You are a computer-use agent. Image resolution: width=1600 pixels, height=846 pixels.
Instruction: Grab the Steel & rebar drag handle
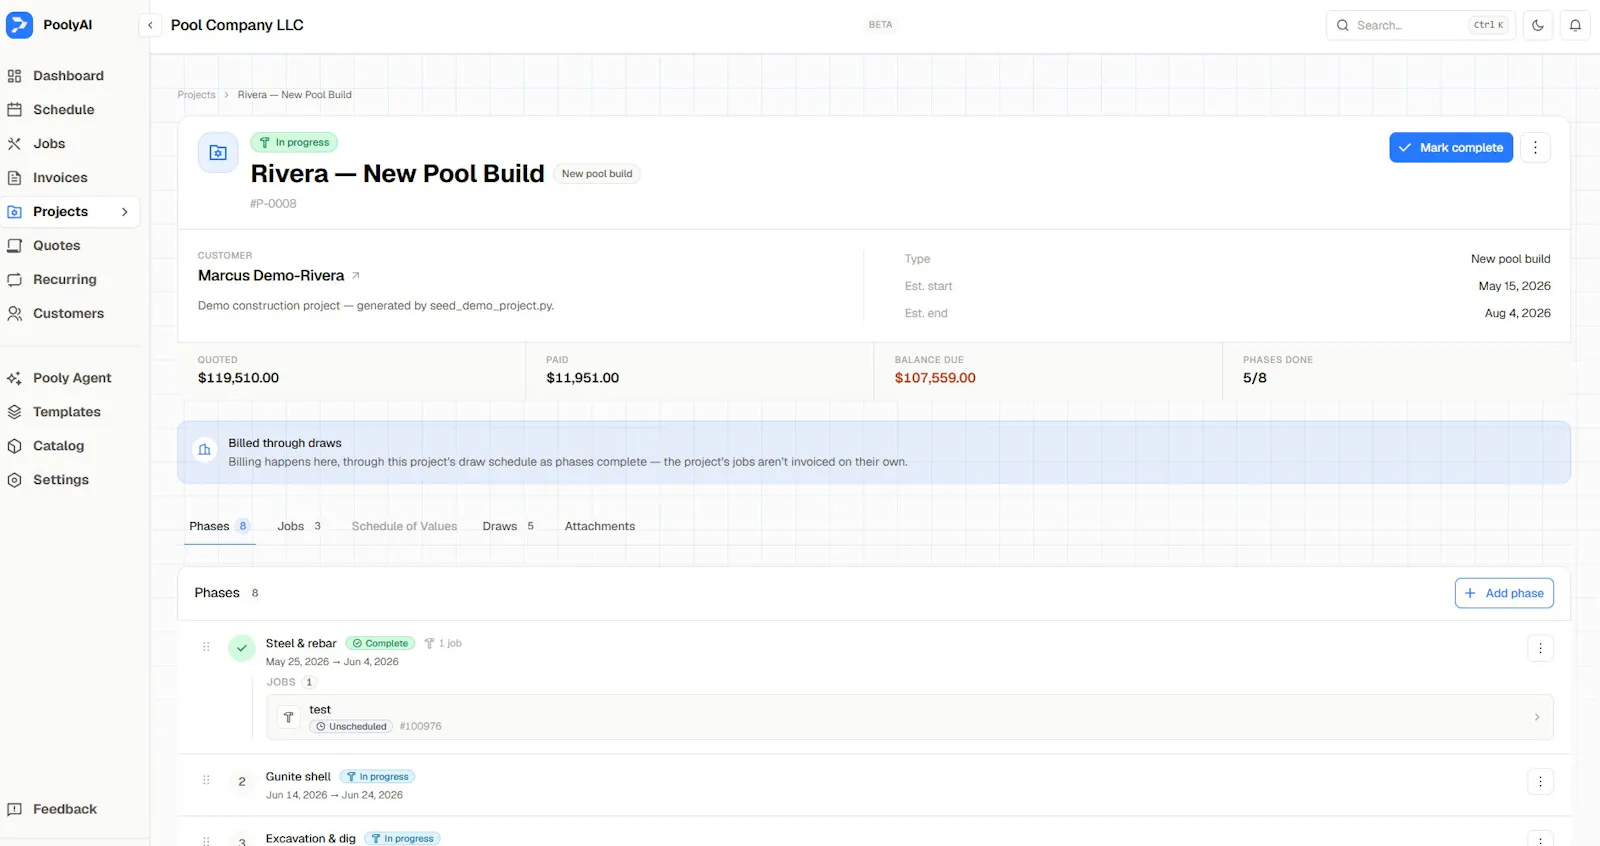point(206,647)
